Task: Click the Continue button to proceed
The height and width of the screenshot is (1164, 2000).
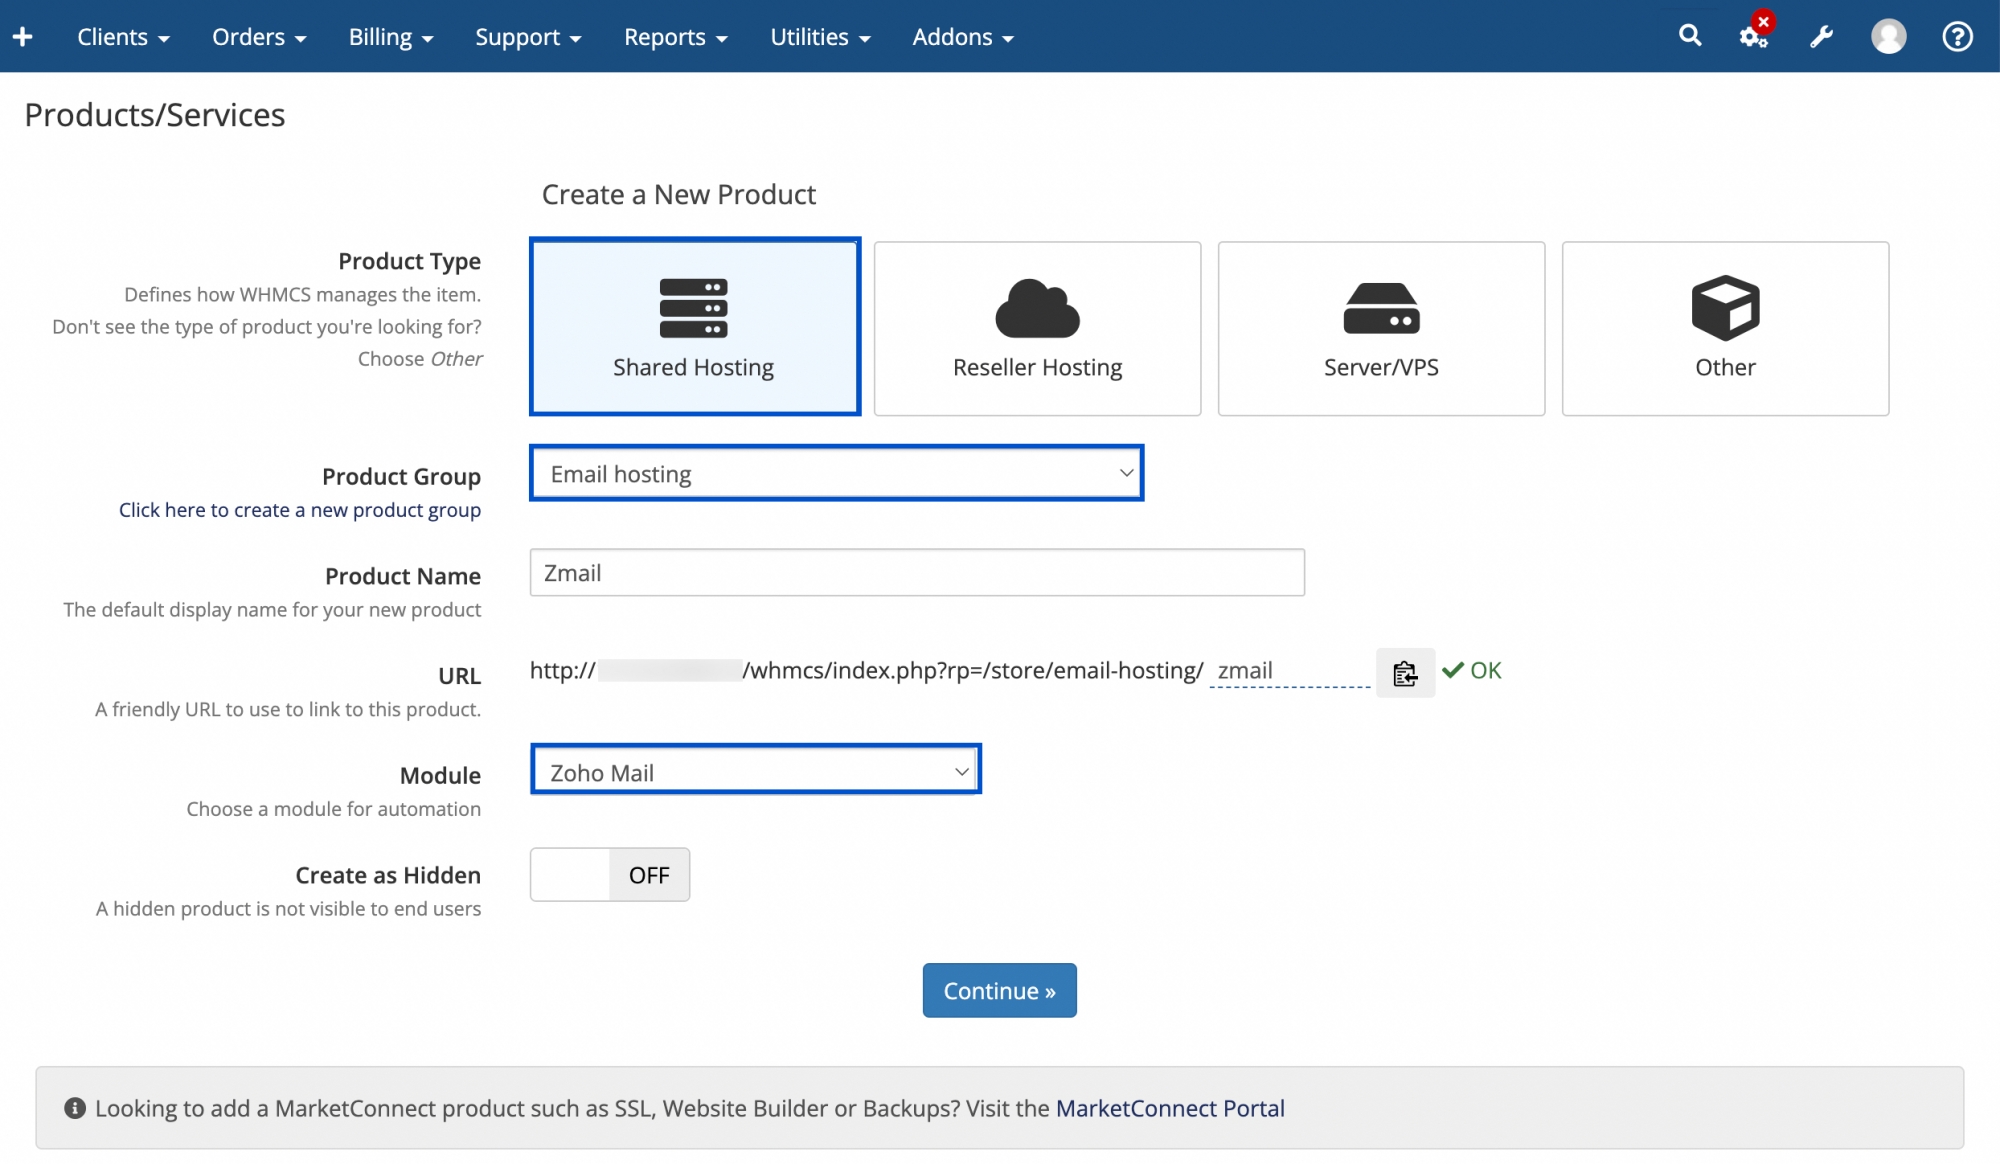Action: pyautogui.click(x=999, y=989)
